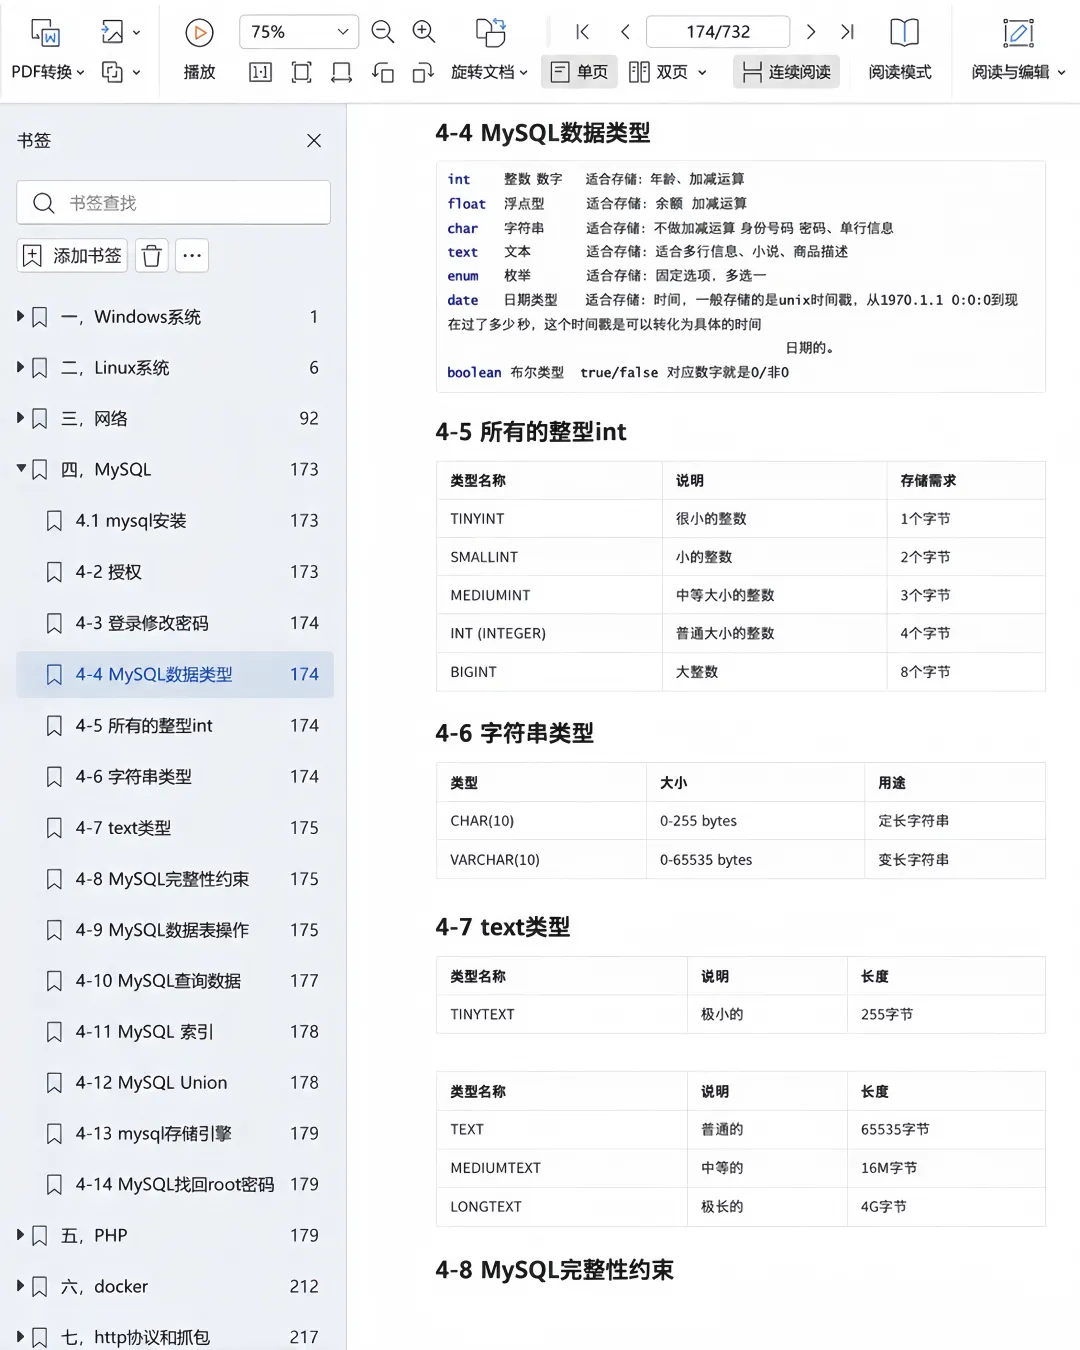Image resolution: width=1080 pixels, height=1350 pixels.
Task: Click the PDF to image export icon
Action: (x=112, y=32)
